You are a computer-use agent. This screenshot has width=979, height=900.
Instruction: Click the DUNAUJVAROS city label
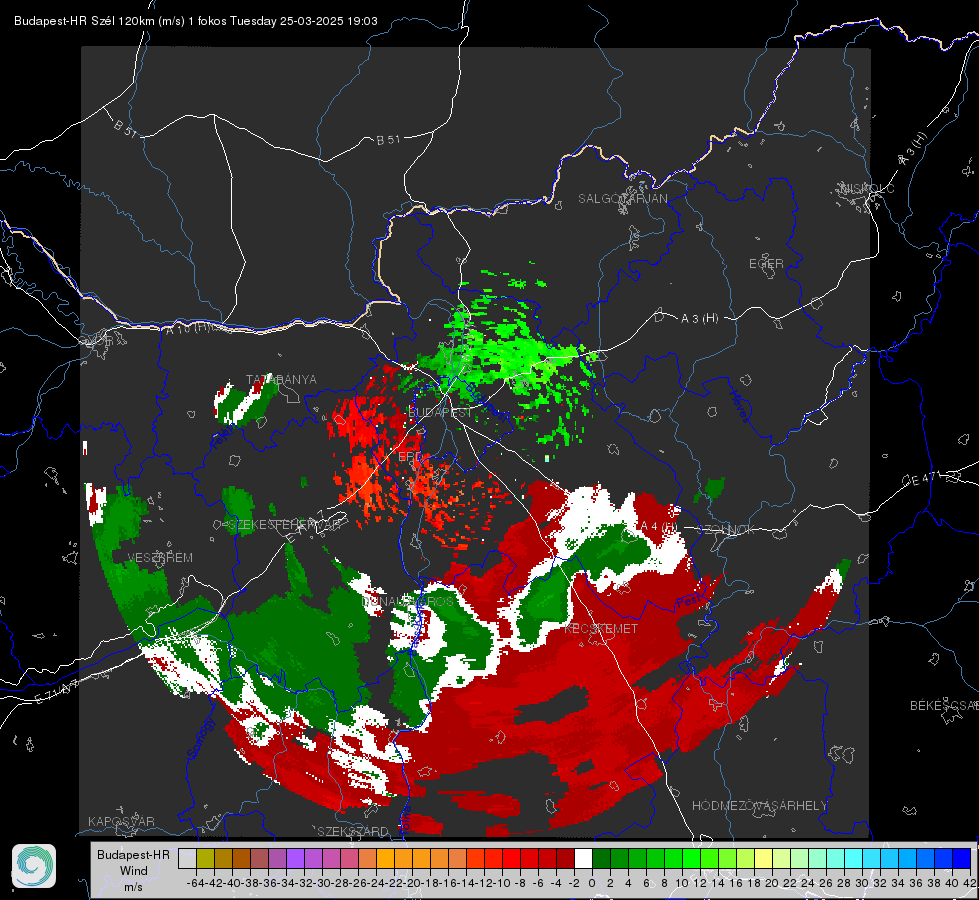pos(408,601)
